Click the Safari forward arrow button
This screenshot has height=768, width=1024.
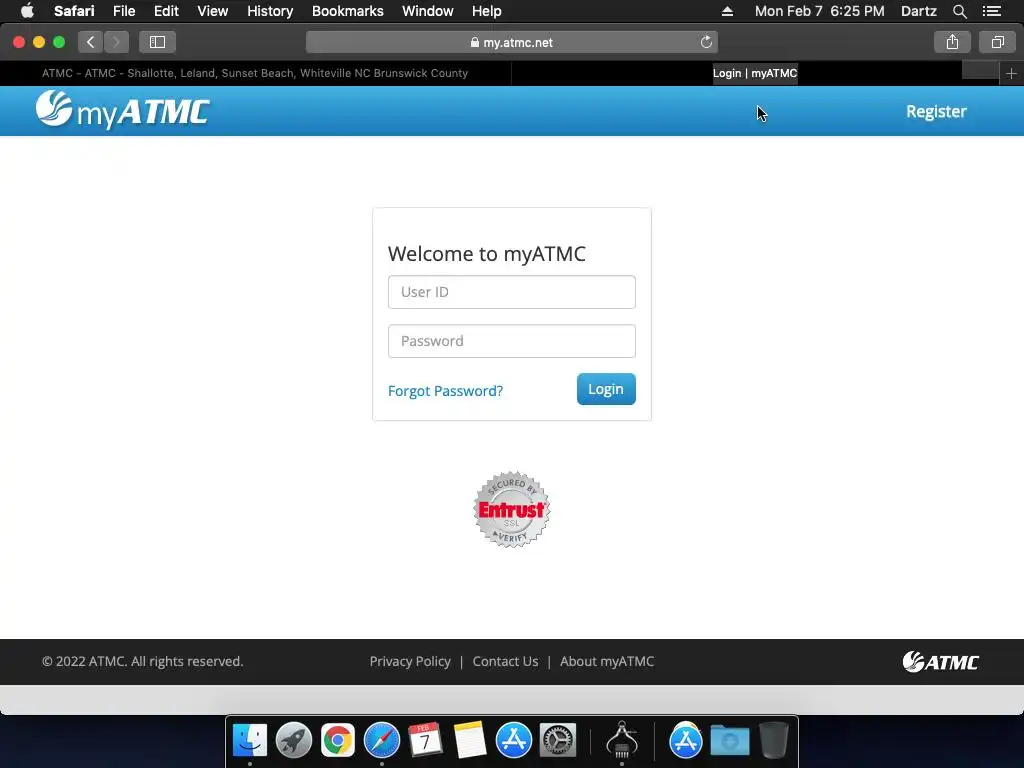coord(116,42)
